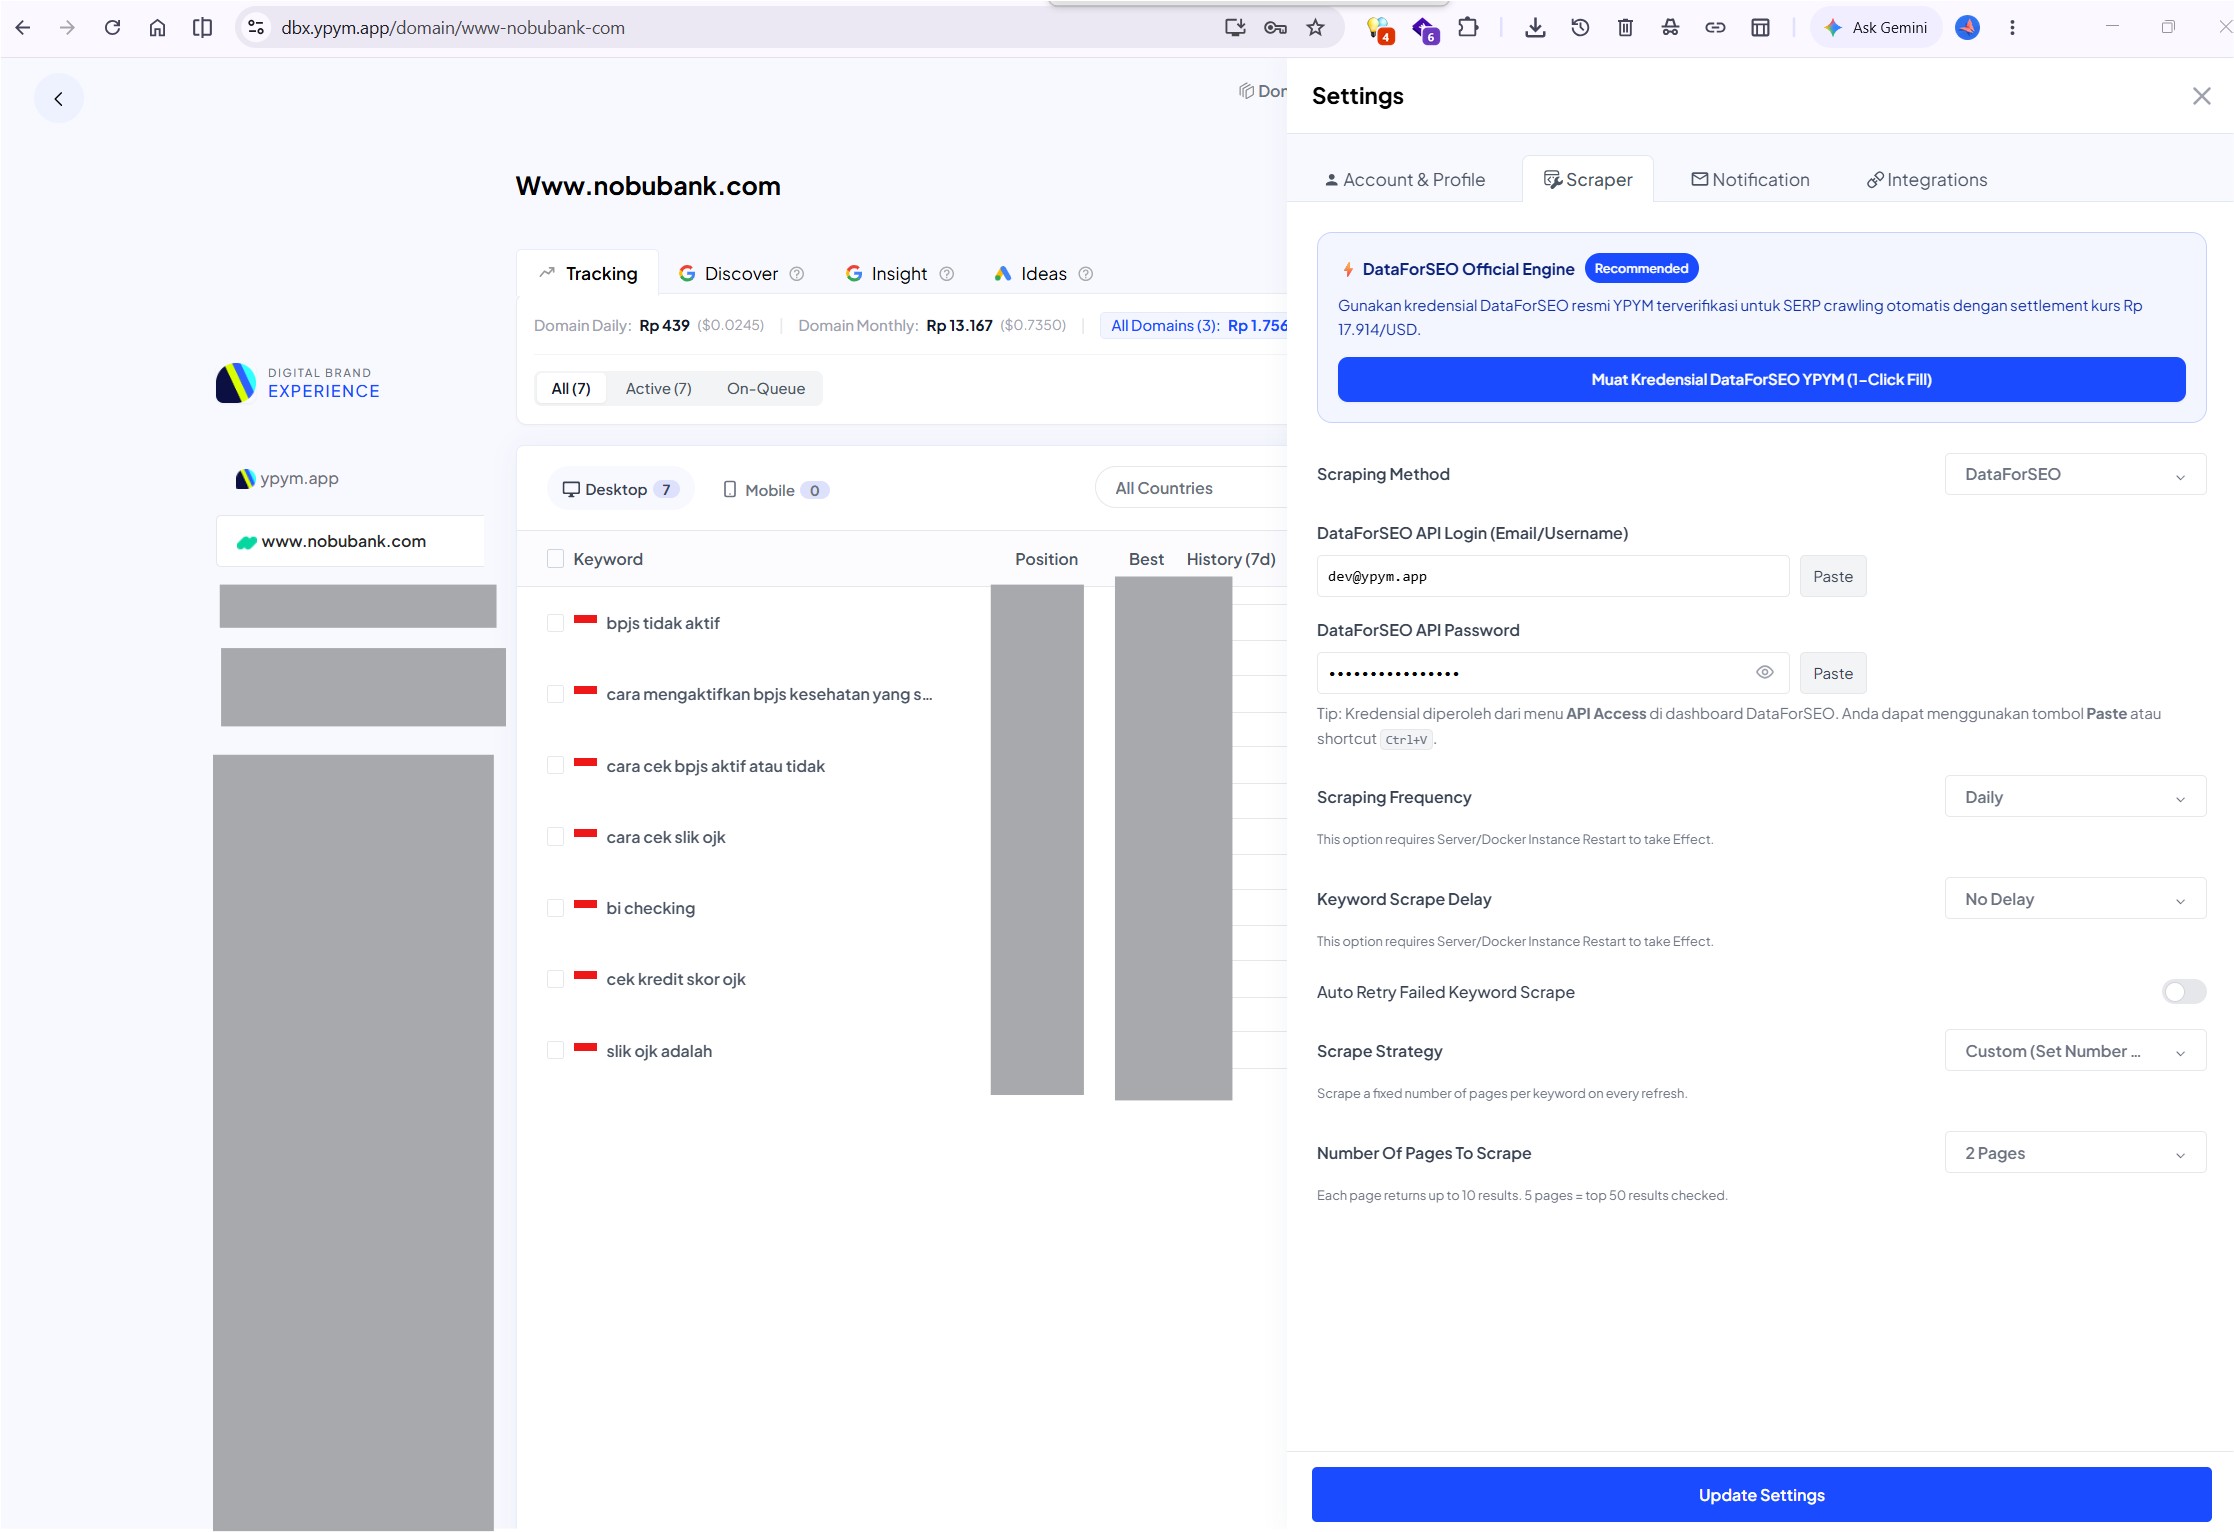Viewport: 2234px width, 1532px height.
Task: Bookmark this page with the star icon
Action: [x=1316, y=28]
